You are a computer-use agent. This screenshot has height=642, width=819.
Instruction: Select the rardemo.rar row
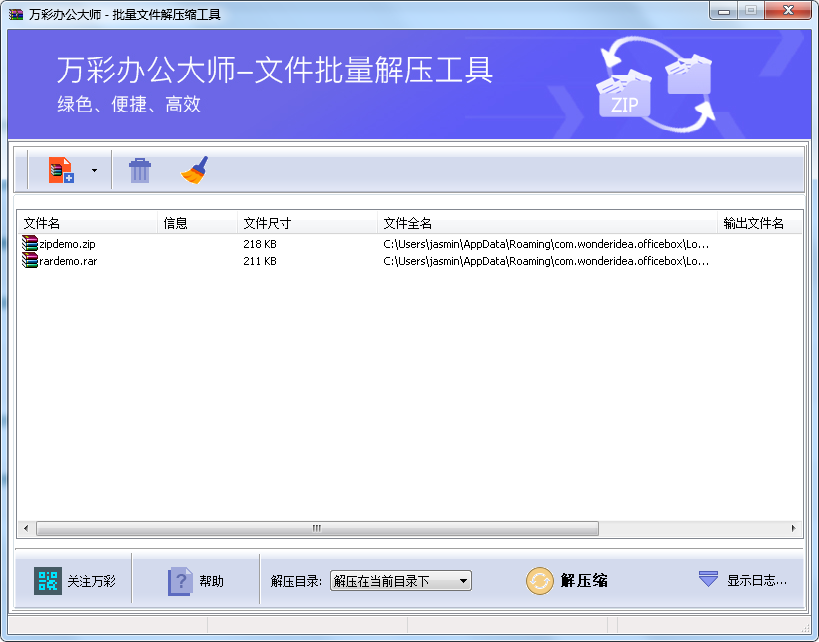coord(410,261)
